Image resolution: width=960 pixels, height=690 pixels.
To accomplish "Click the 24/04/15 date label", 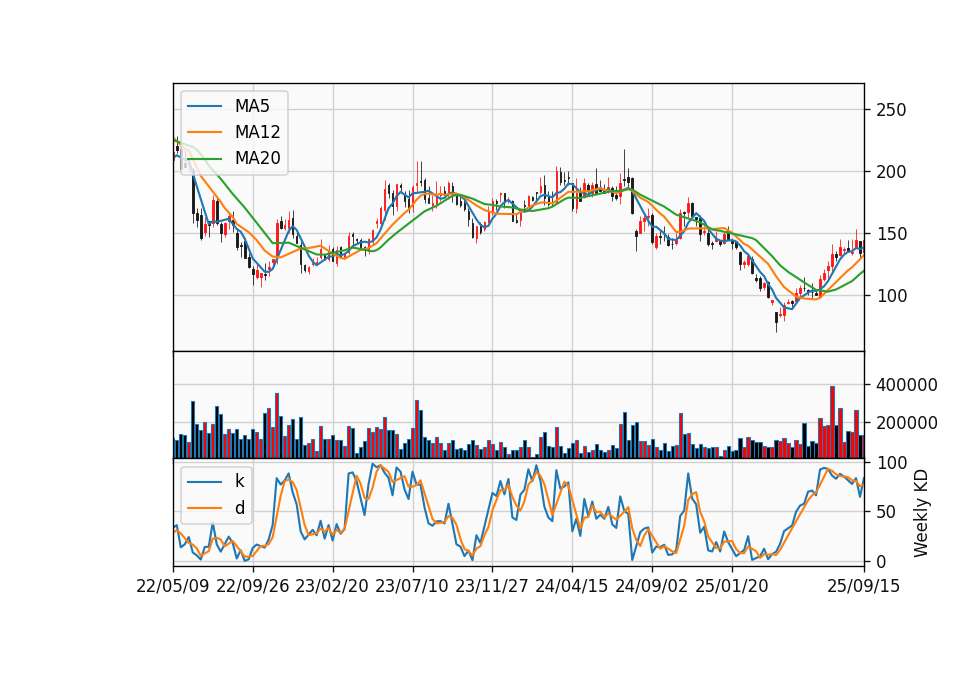I will point(572,586).
